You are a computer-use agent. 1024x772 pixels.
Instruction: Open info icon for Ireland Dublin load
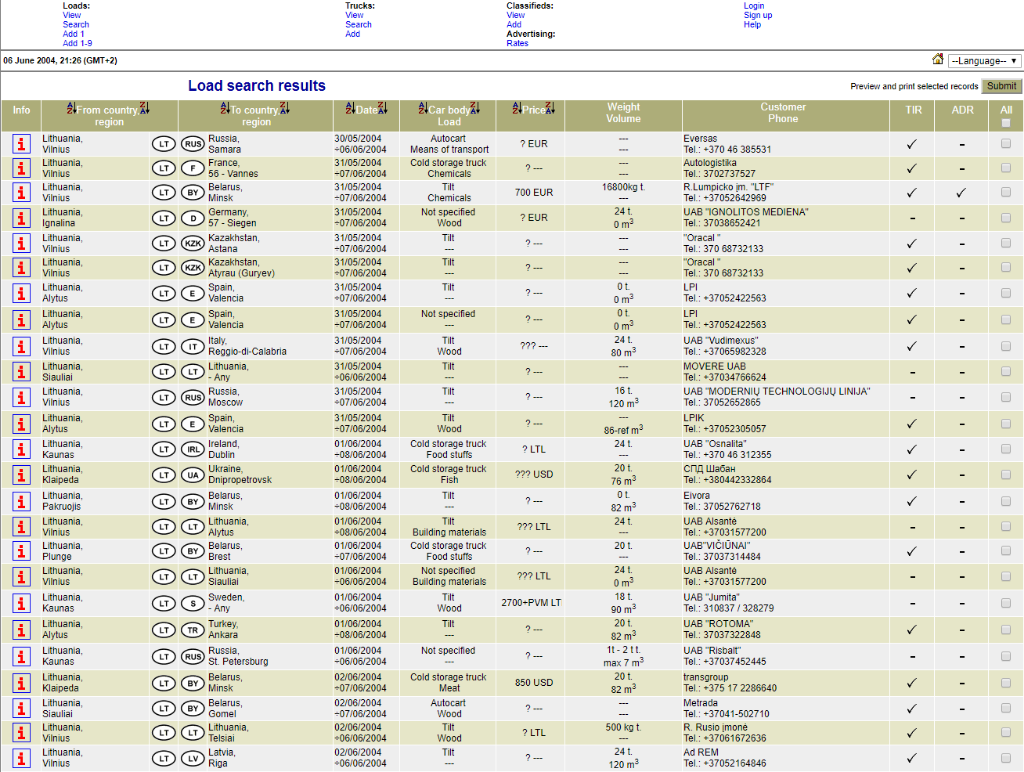[22, 449]
